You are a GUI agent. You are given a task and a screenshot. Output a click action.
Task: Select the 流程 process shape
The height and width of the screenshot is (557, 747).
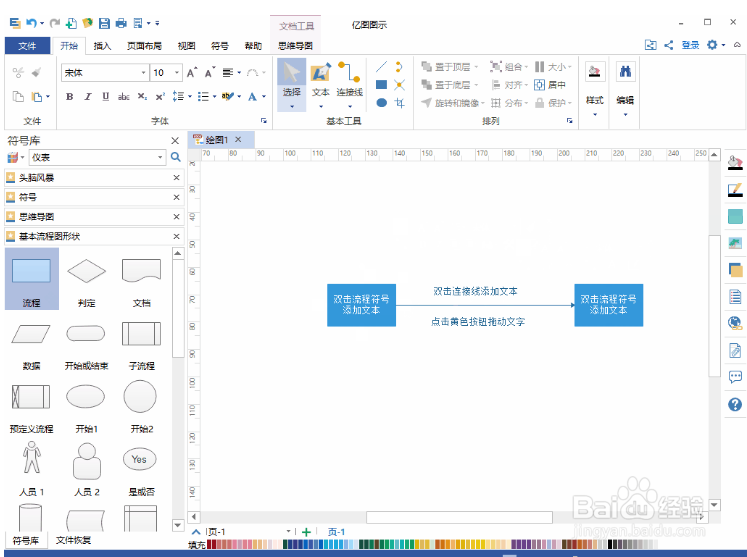(x=31, y=279)
